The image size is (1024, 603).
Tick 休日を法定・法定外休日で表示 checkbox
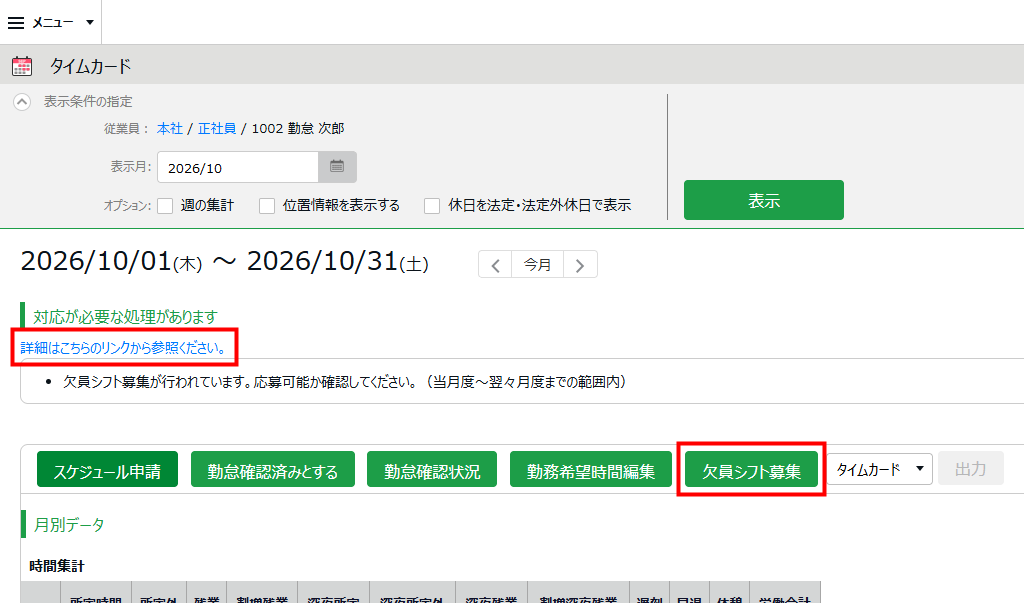(x=432, y=206)
